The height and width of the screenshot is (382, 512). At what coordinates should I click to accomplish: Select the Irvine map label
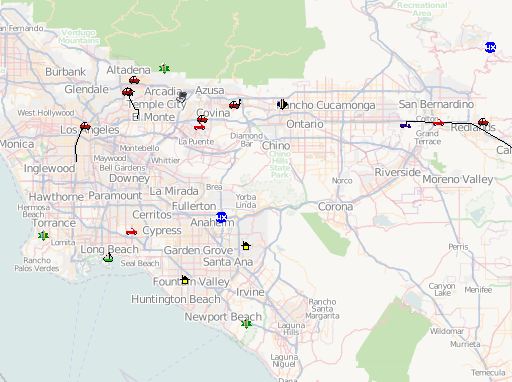tap(250, 292)
